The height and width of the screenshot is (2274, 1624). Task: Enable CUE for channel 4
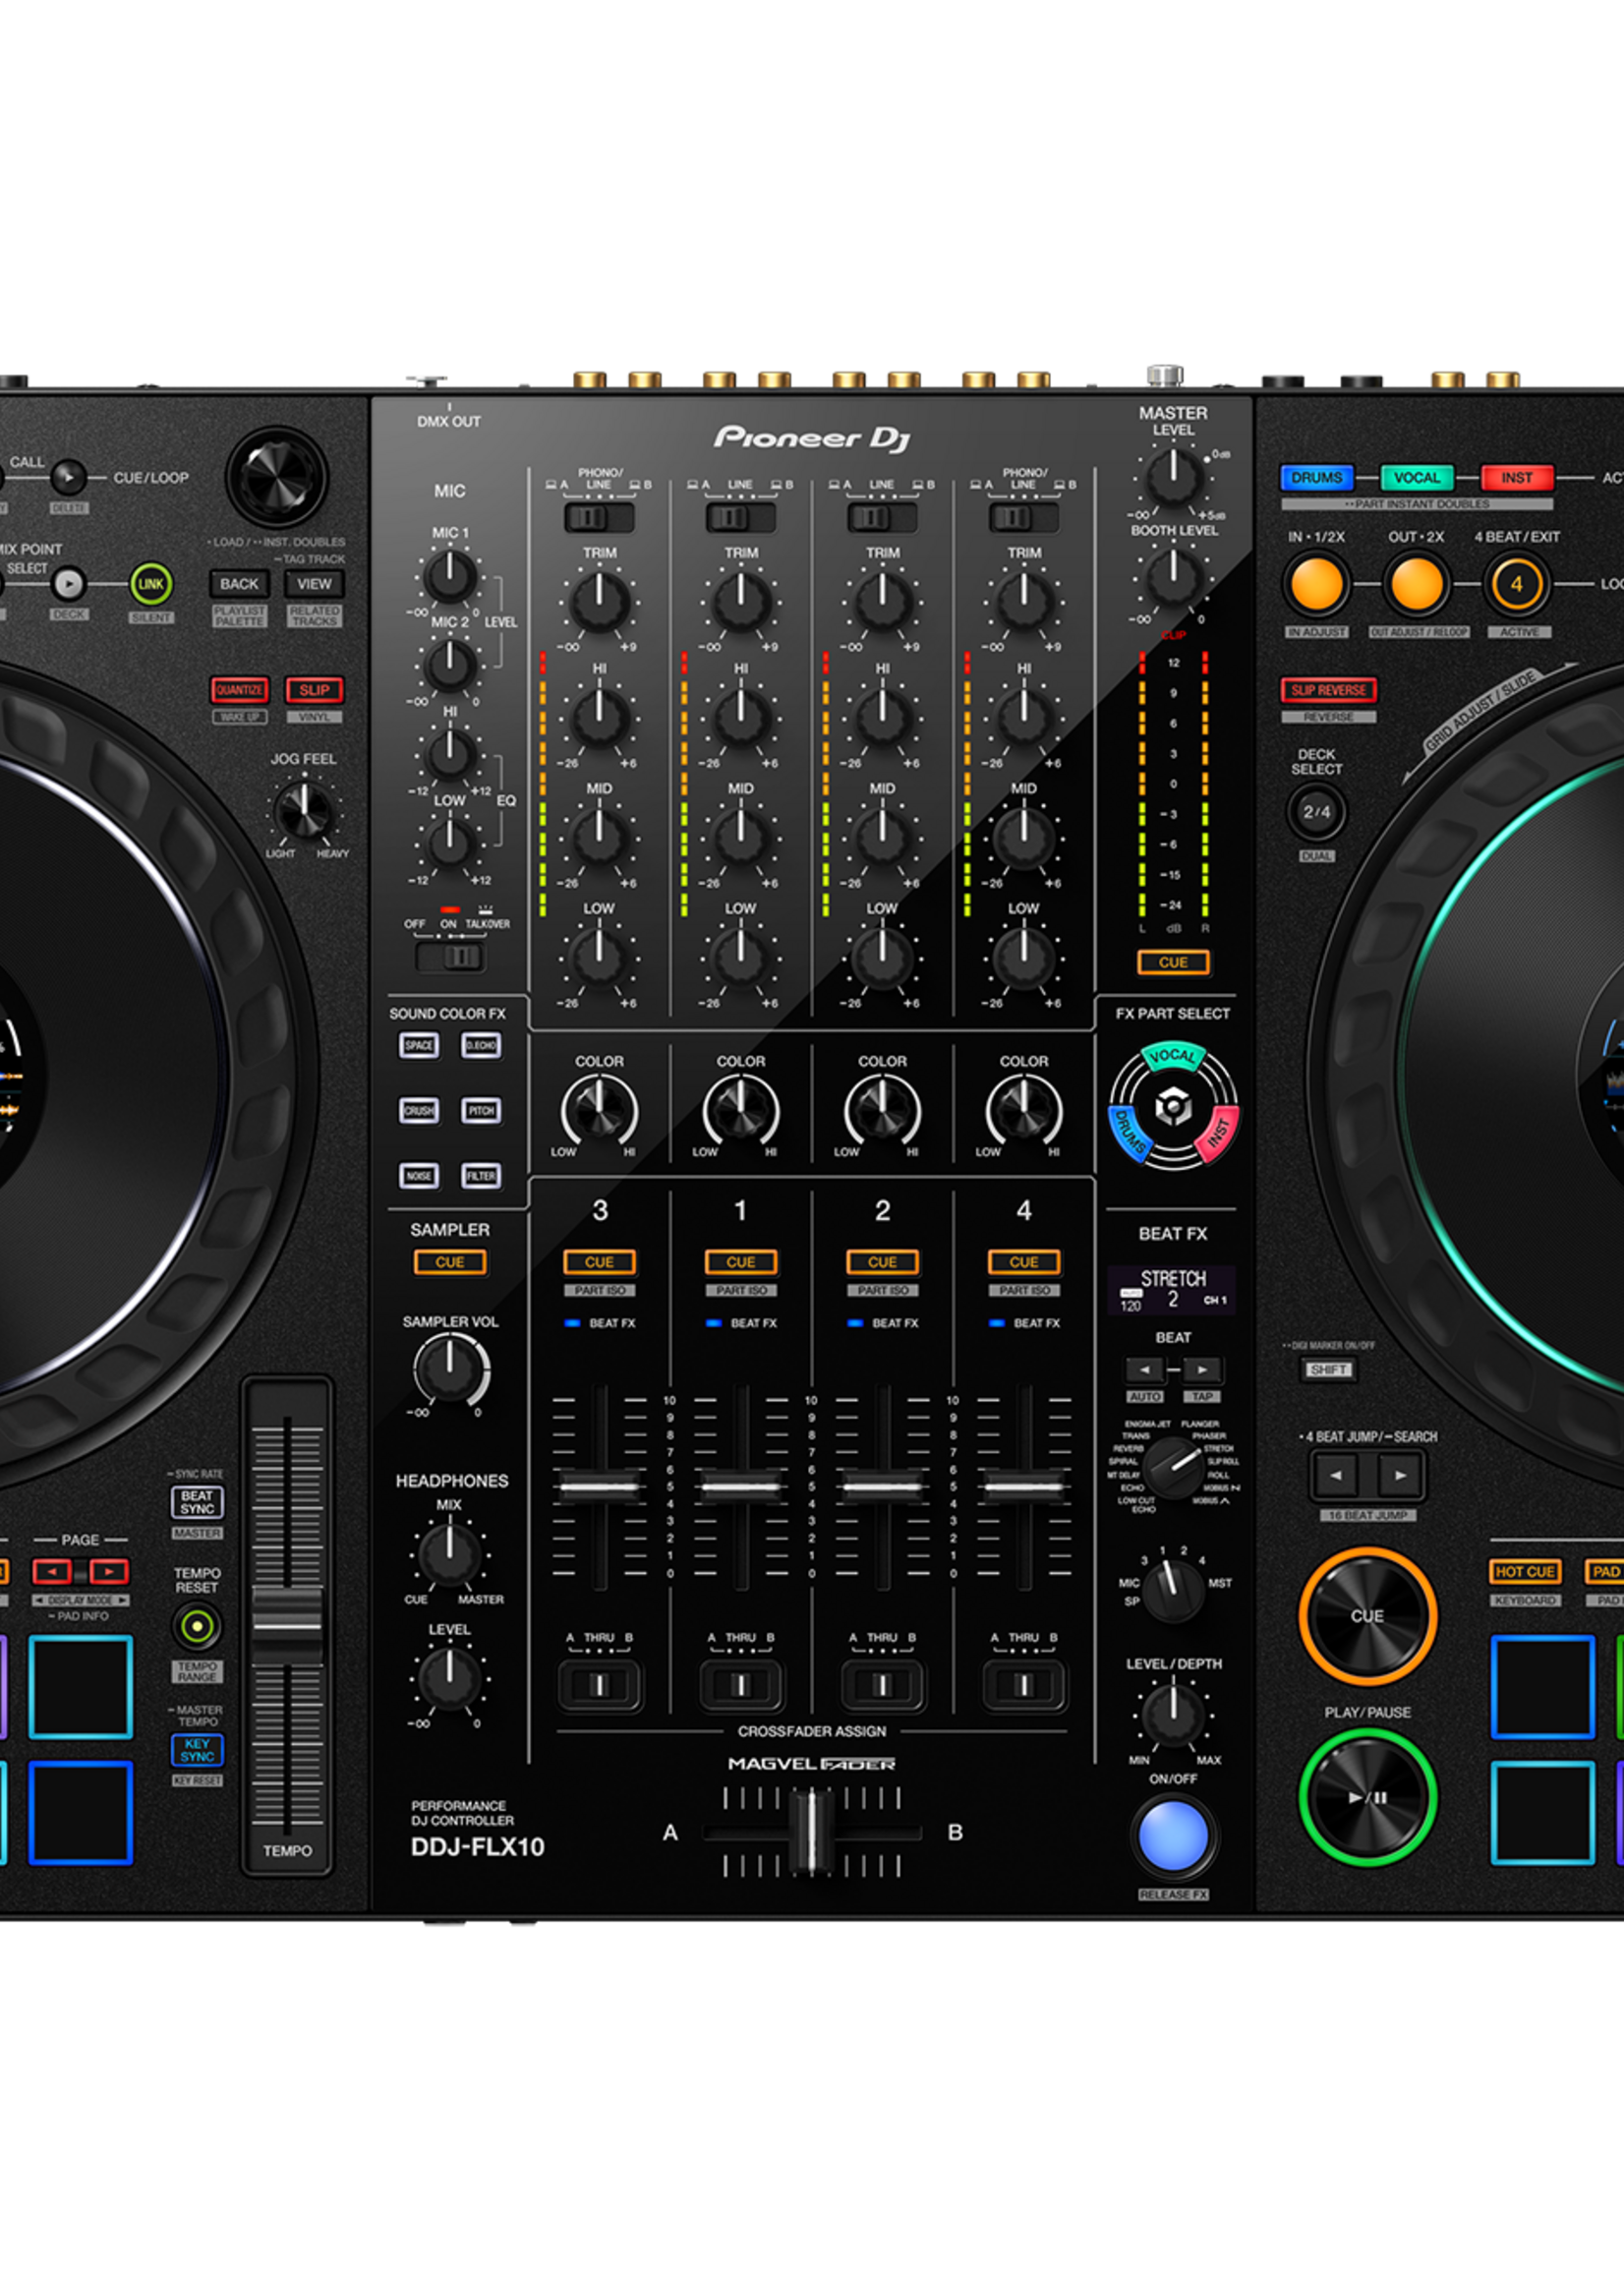coord(1024,1262)
